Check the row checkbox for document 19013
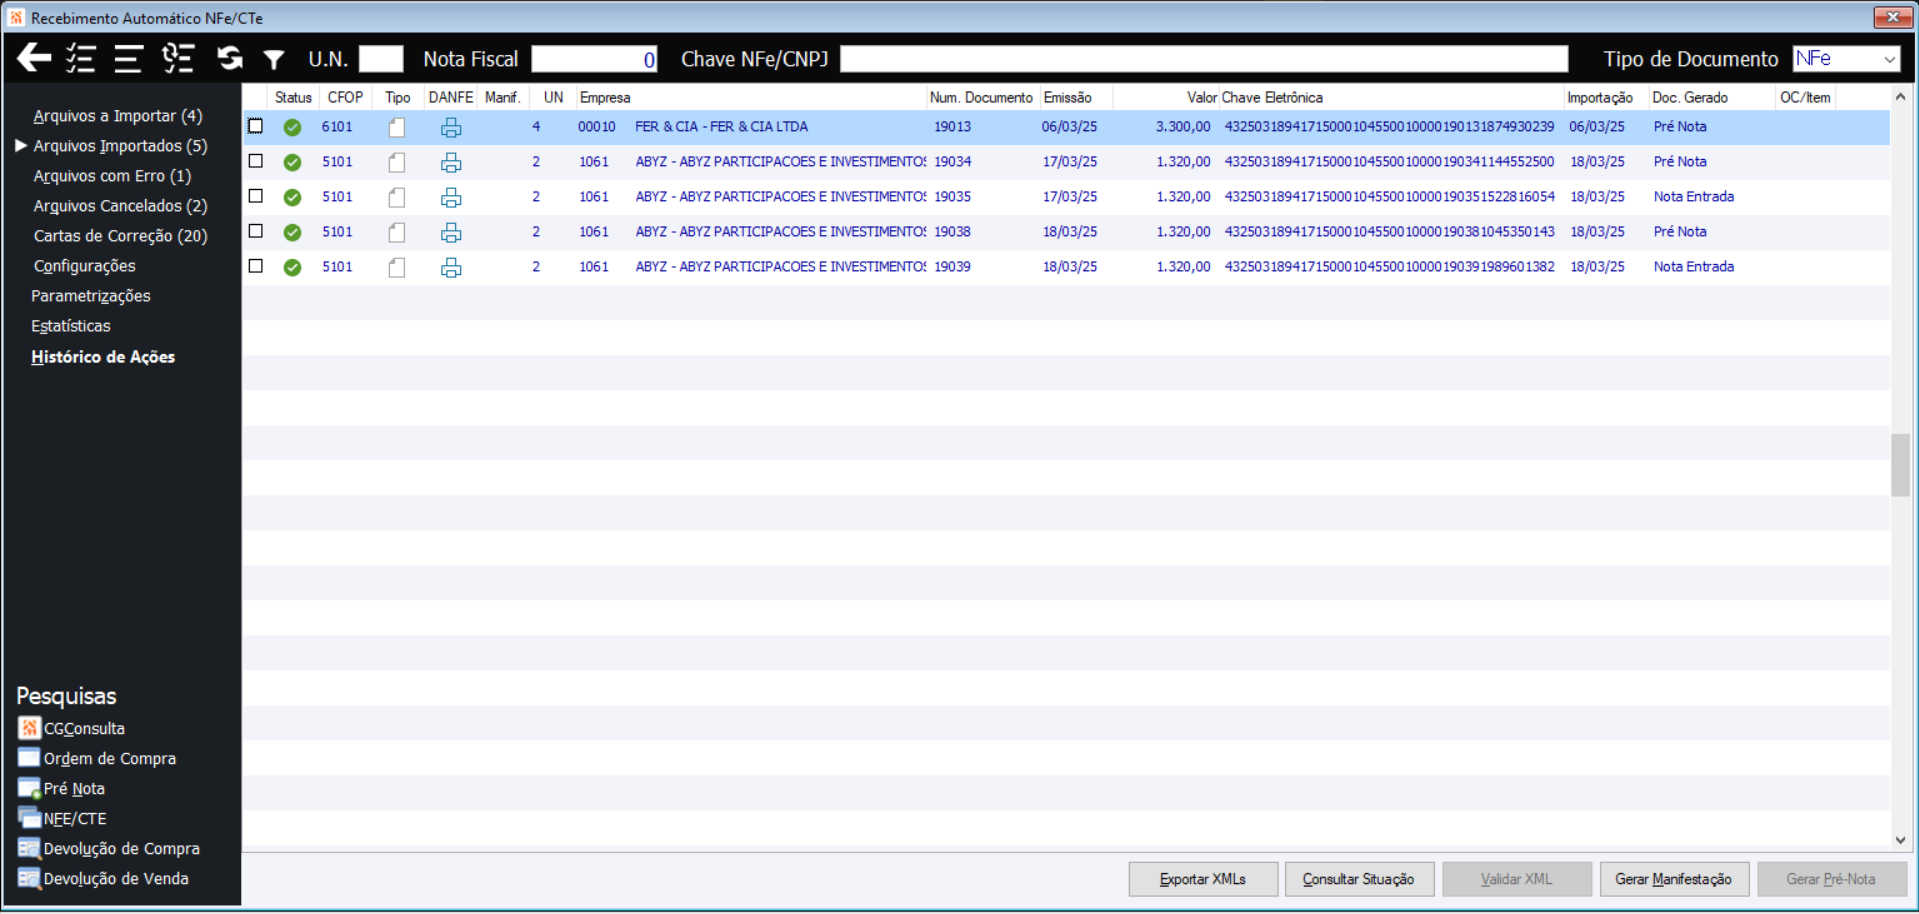The width and height of the screenshot is (1919, 914). pyautogui.click(x=256, y=126)
